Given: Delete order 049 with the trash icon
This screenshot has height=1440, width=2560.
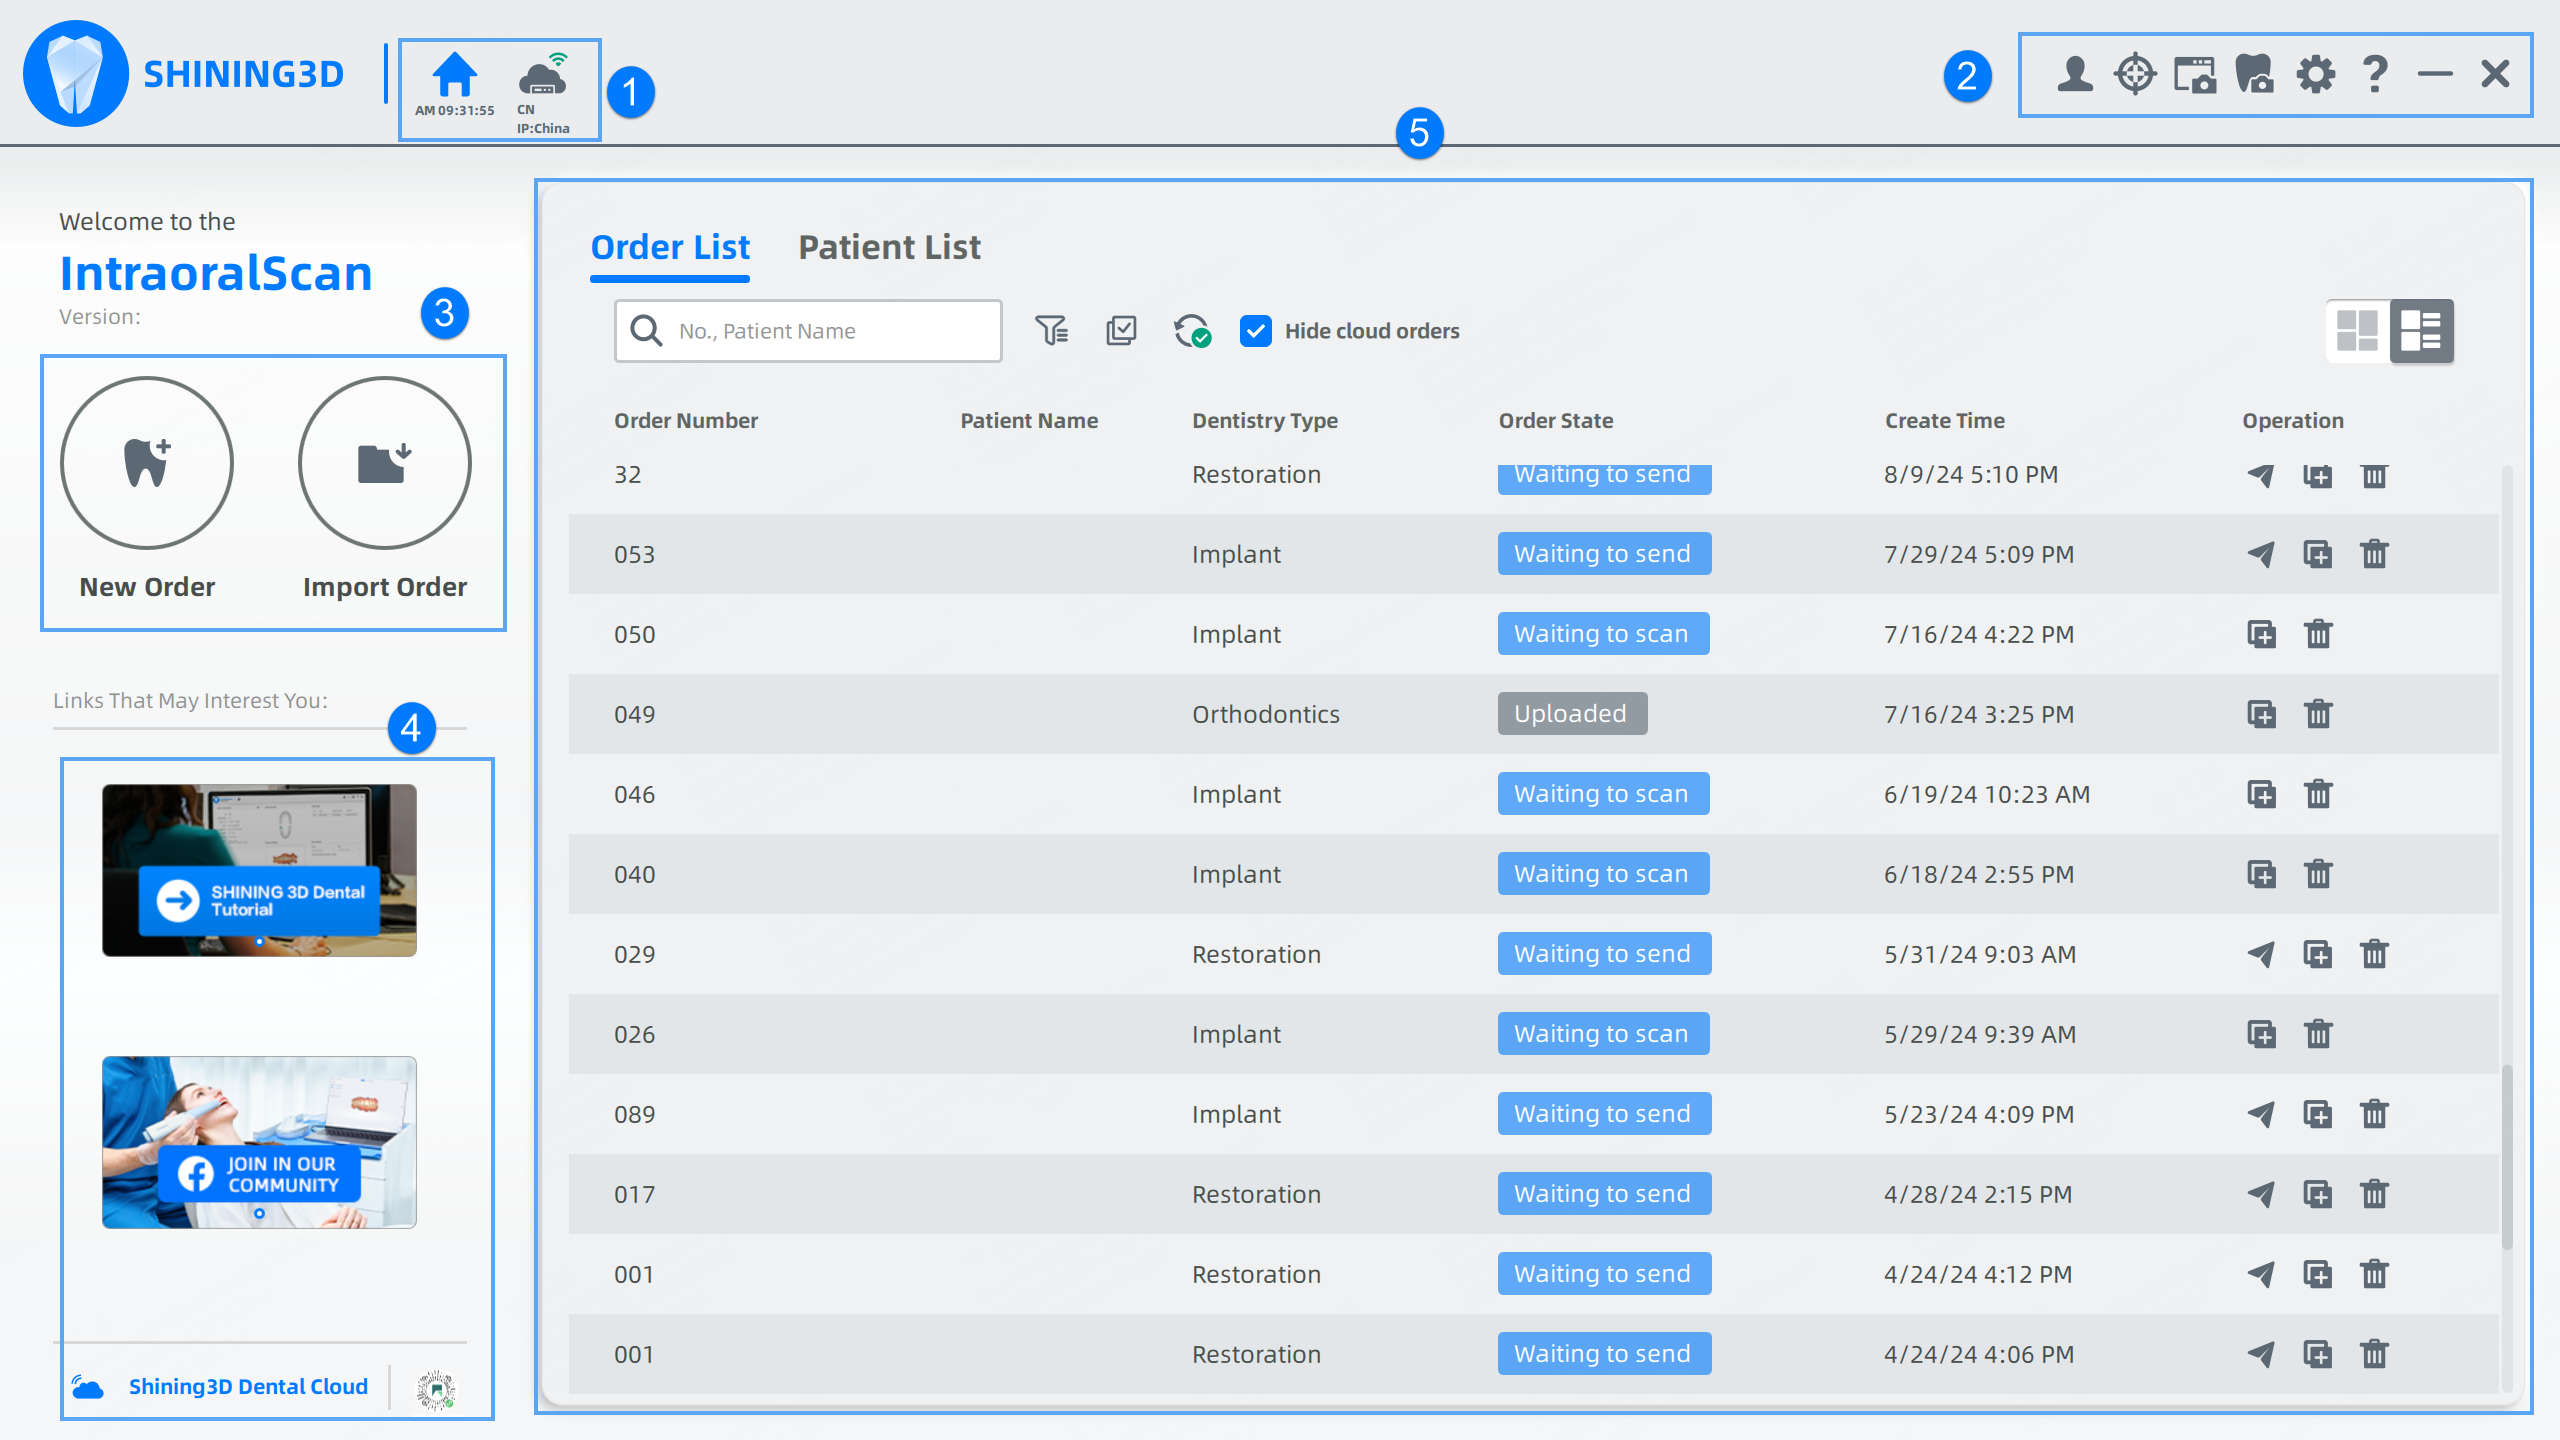Looking at the screenshot, I should pos(2318,714).
